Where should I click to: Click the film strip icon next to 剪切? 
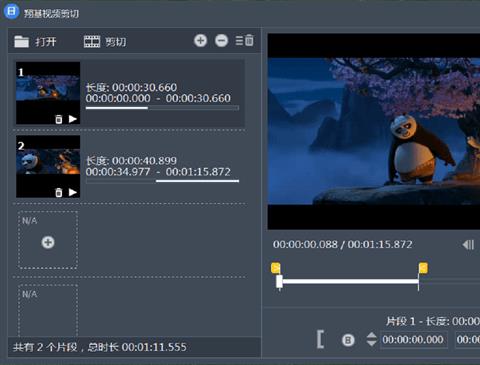point(92,42)
